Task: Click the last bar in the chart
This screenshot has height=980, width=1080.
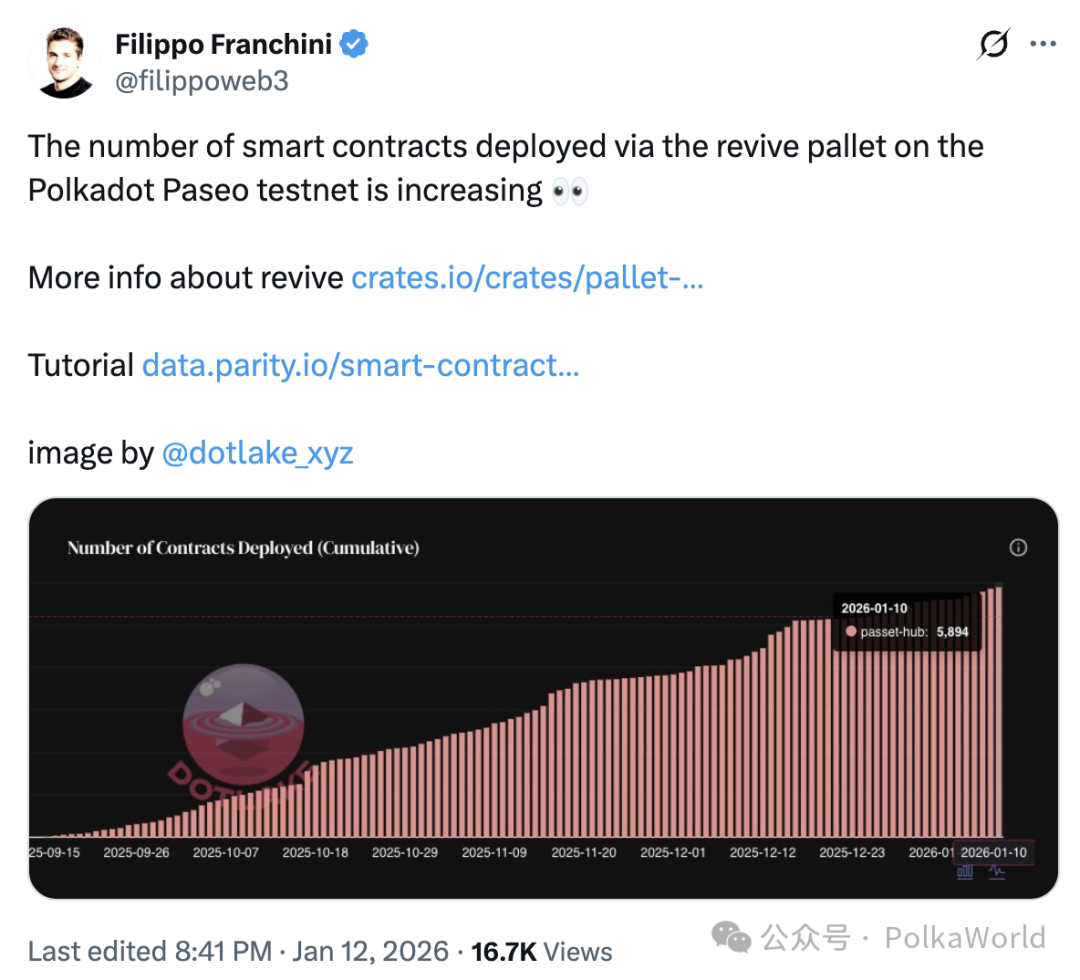Action: [997, 712]
